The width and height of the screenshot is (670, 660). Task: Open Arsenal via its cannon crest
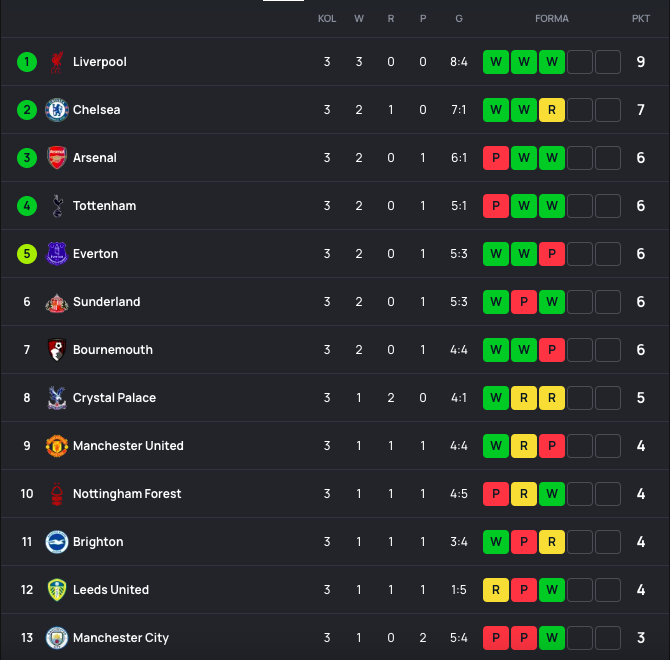pos(57,158)
